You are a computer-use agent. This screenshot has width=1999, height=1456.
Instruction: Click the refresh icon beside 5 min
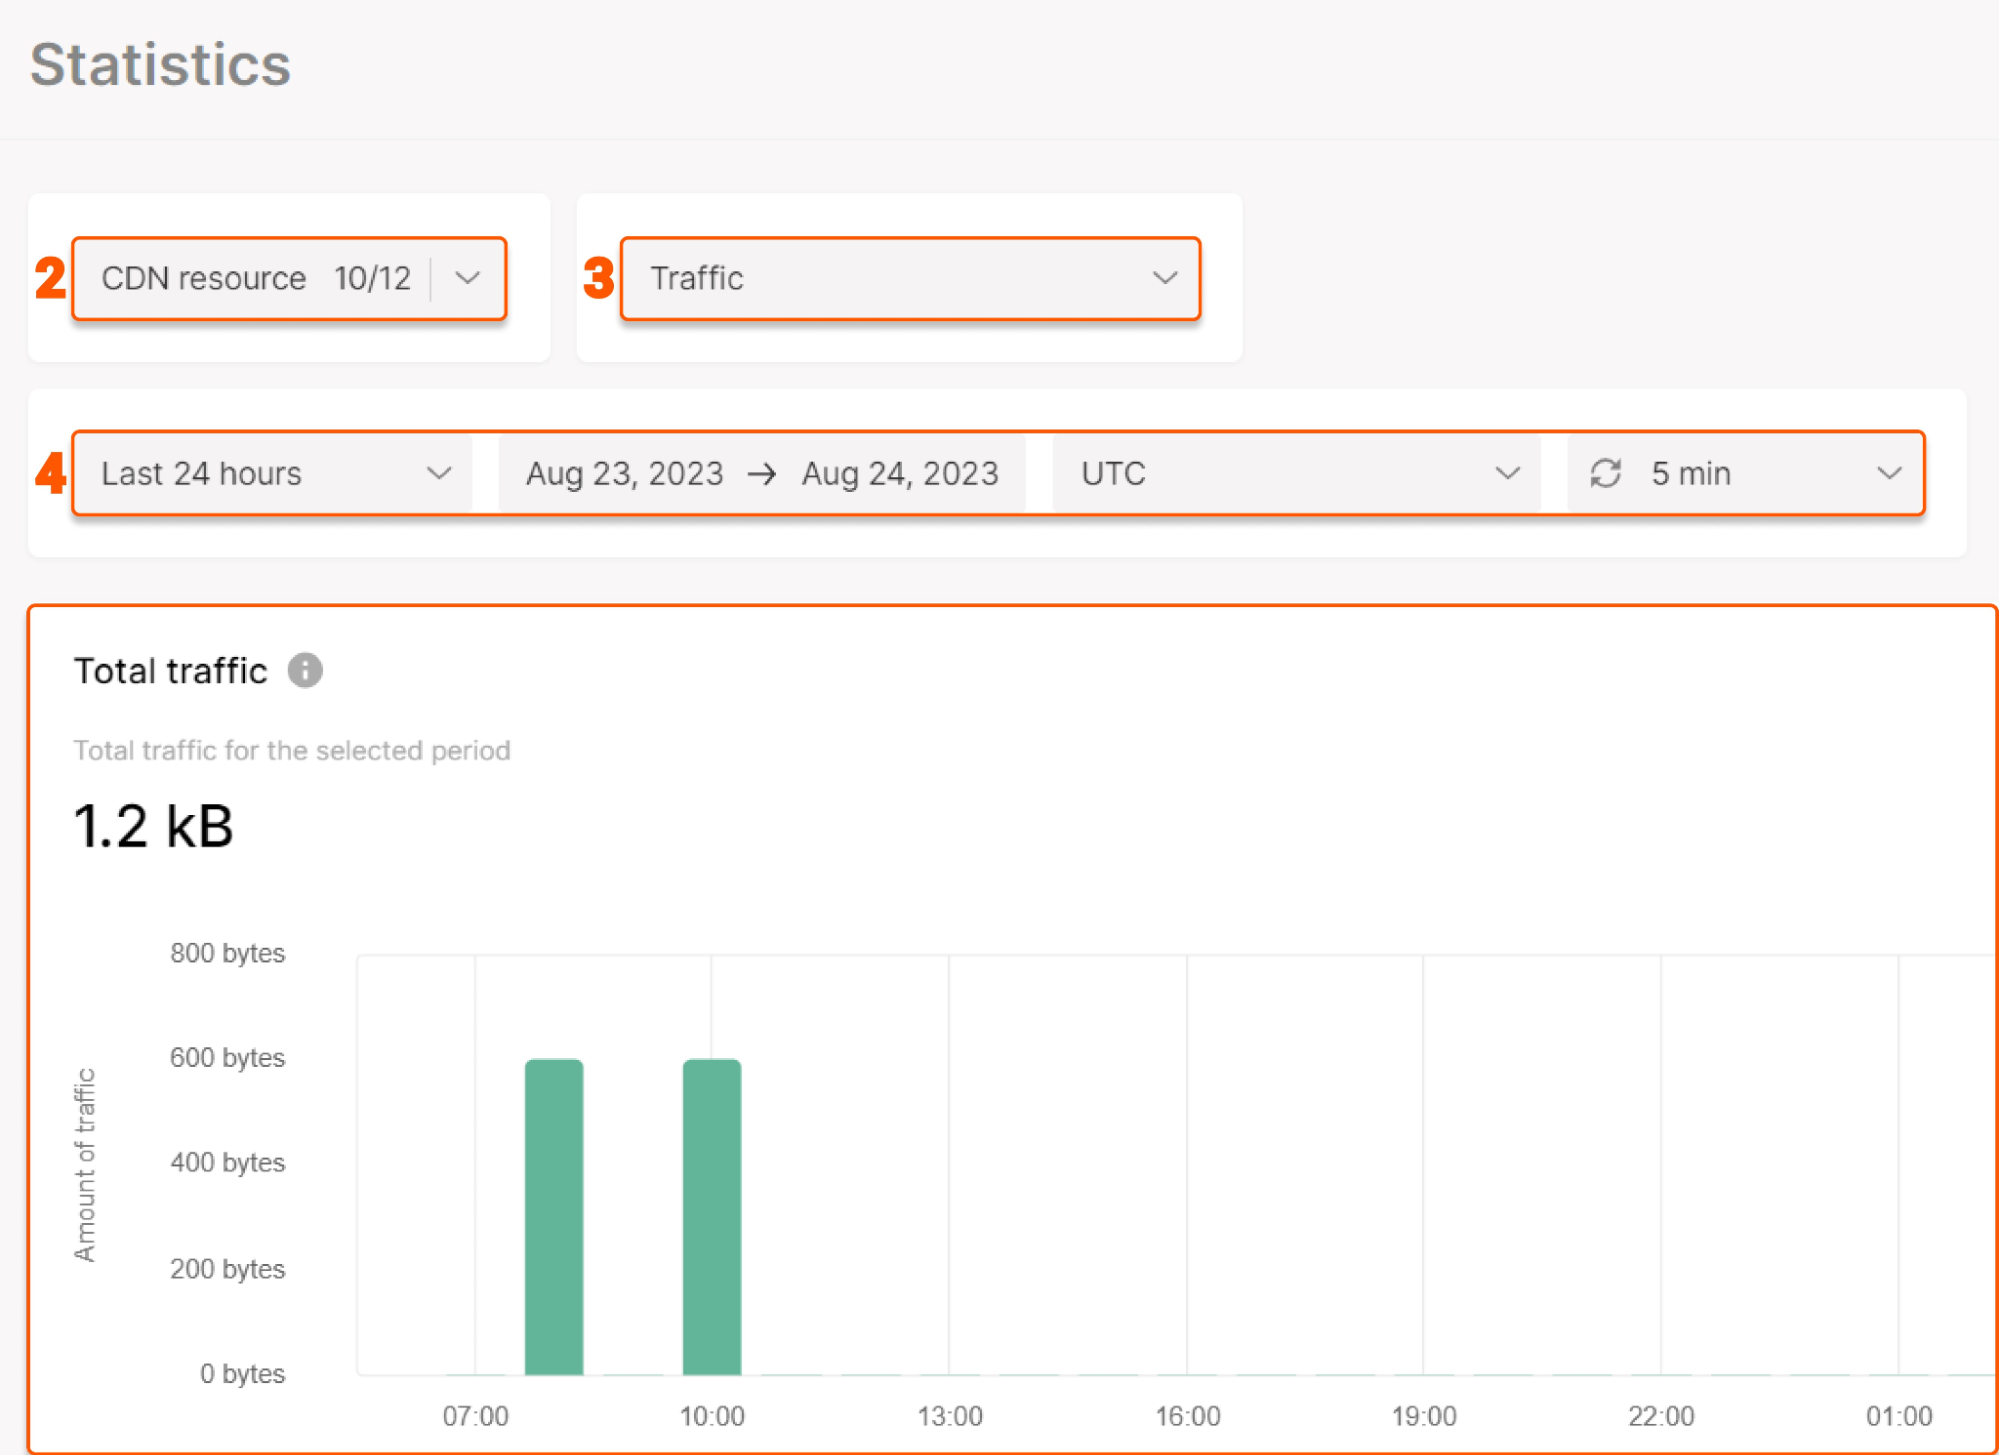pyautogui.click(x=1605, y=473)
